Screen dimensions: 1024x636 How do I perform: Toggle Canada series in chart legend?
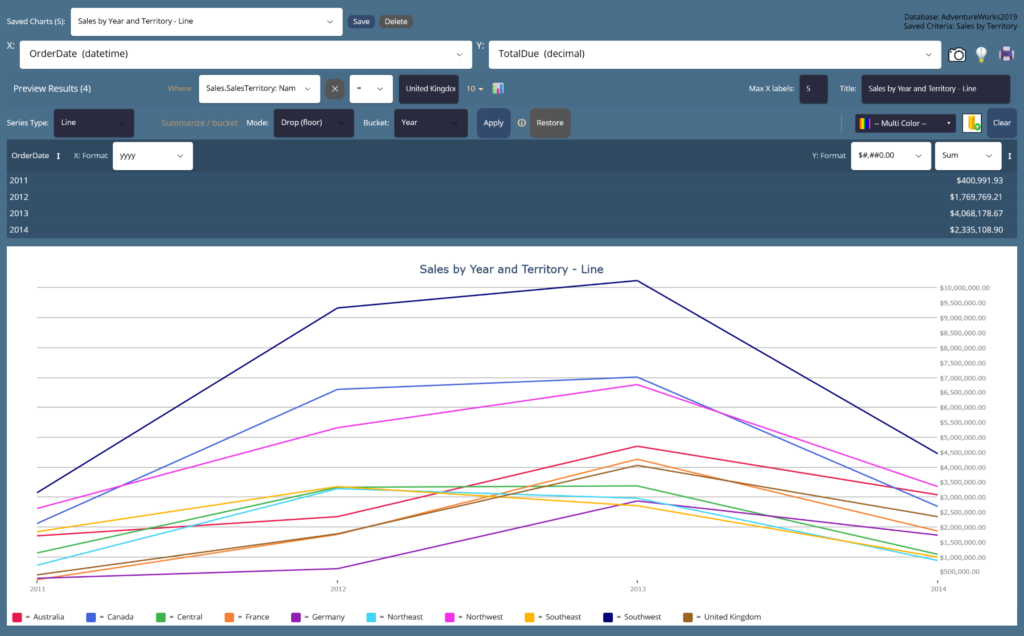(x=110, y=617)
